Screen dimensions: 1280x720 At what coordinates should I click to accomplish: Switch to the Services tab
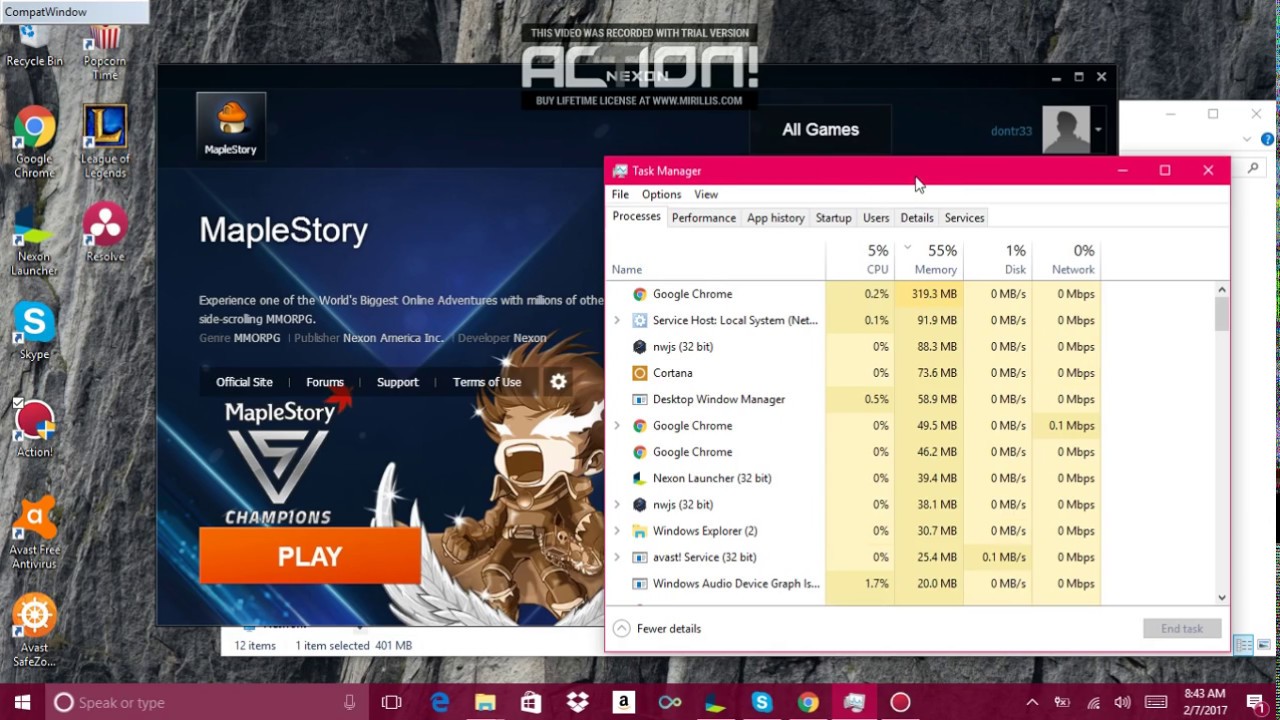[964, 217]
